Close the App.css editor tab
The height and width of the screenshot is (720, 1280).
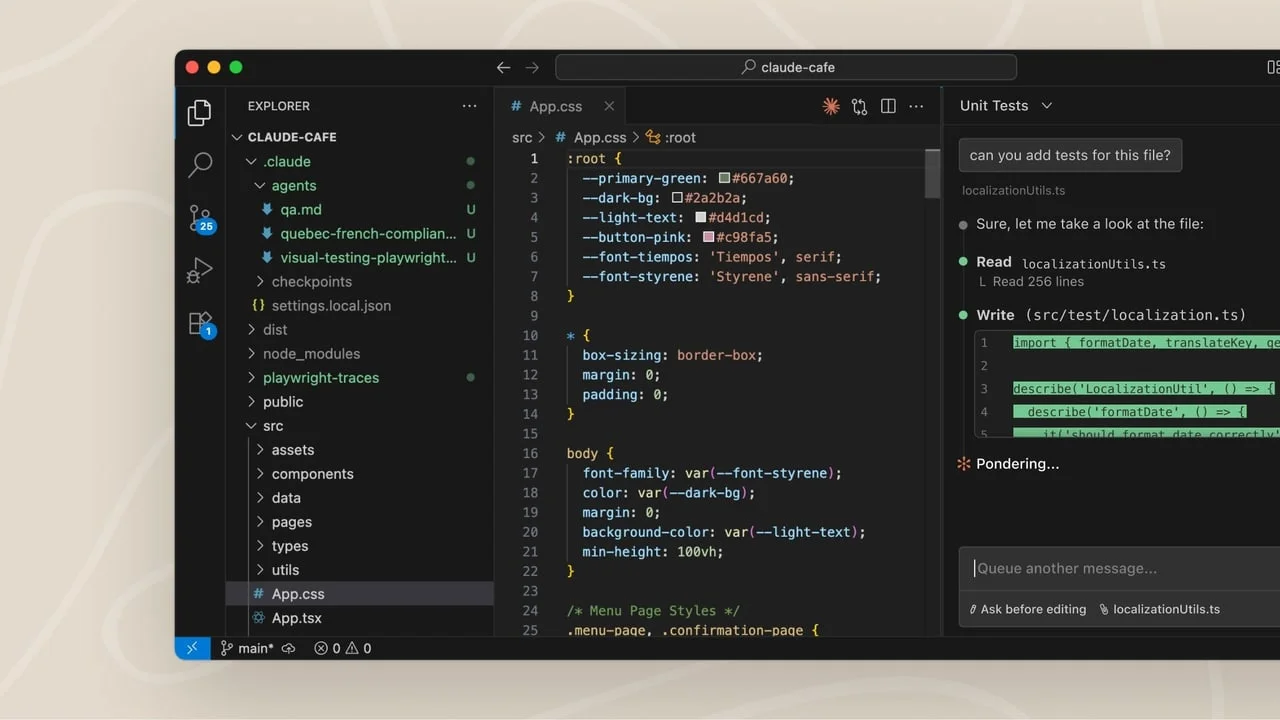(608, 106)
